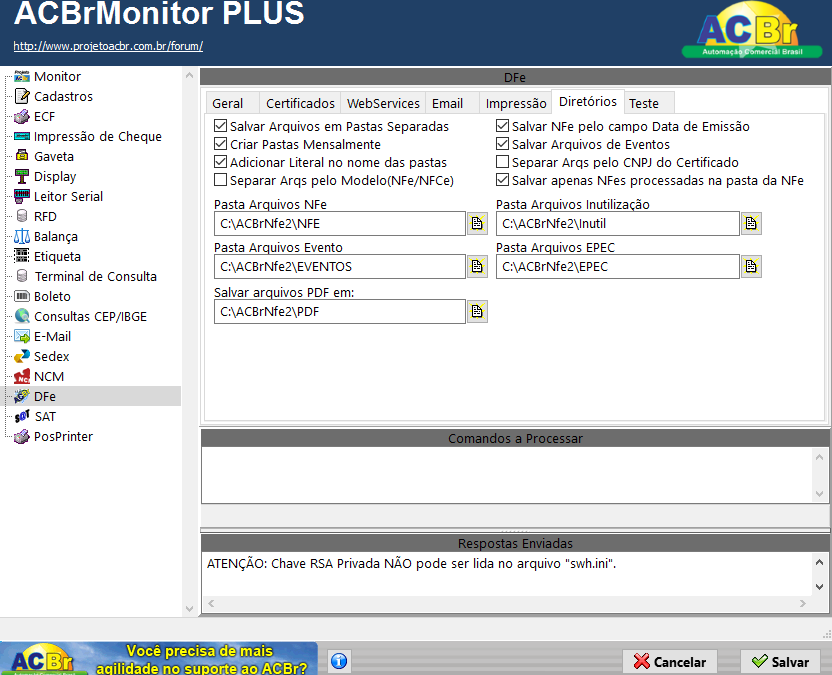Open the SAT icon in sidebar
The image size is (832, 675).
22,417
